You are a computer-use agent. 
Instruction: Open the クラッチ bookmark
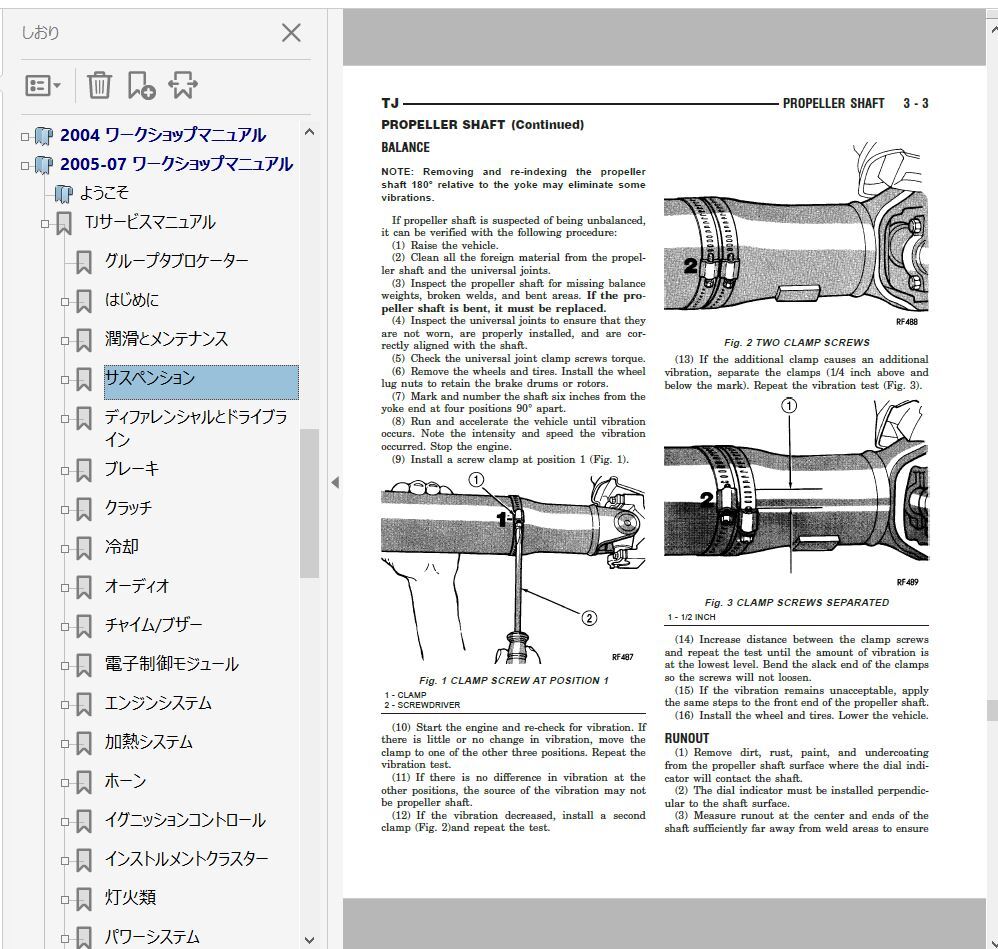129,508
